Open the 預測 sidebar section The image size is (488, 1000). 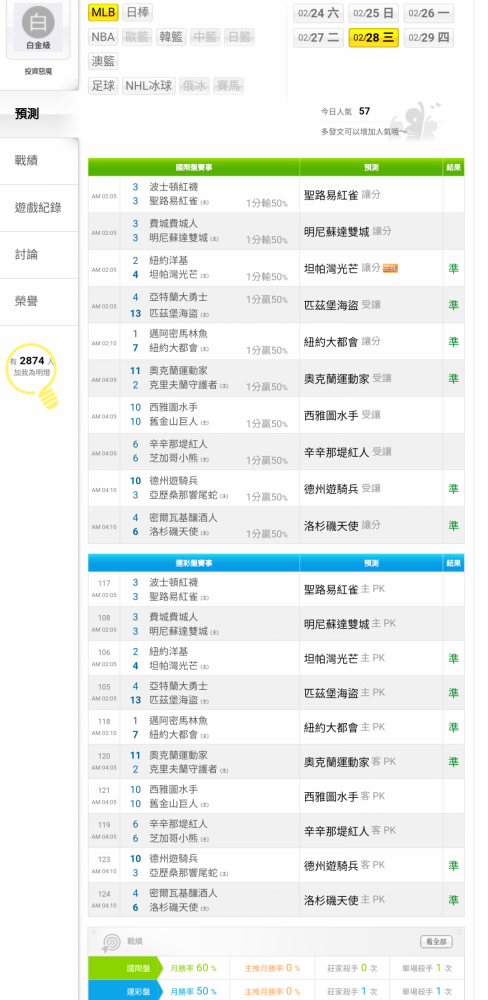tap(40, 114)
